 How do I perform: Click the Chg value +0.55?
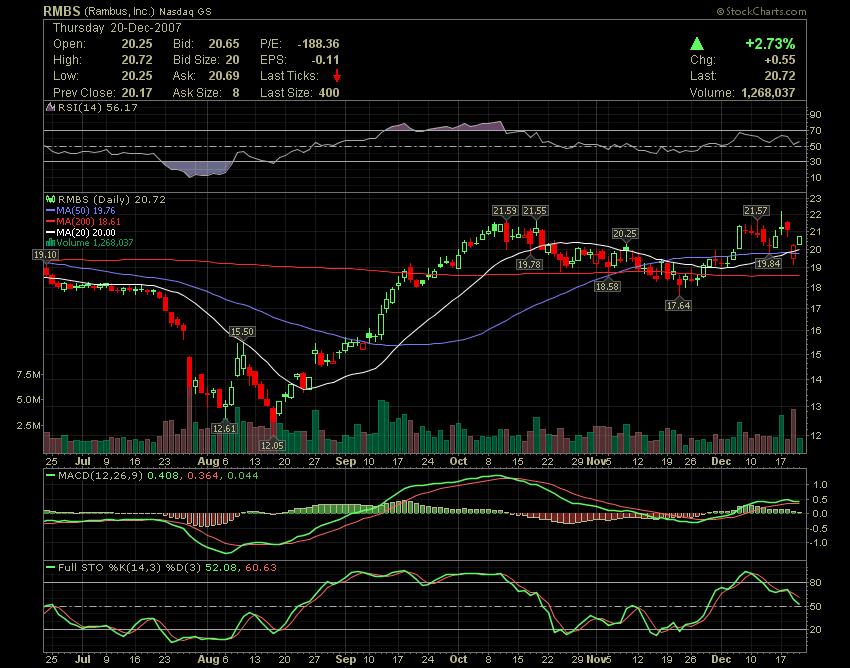780,60
